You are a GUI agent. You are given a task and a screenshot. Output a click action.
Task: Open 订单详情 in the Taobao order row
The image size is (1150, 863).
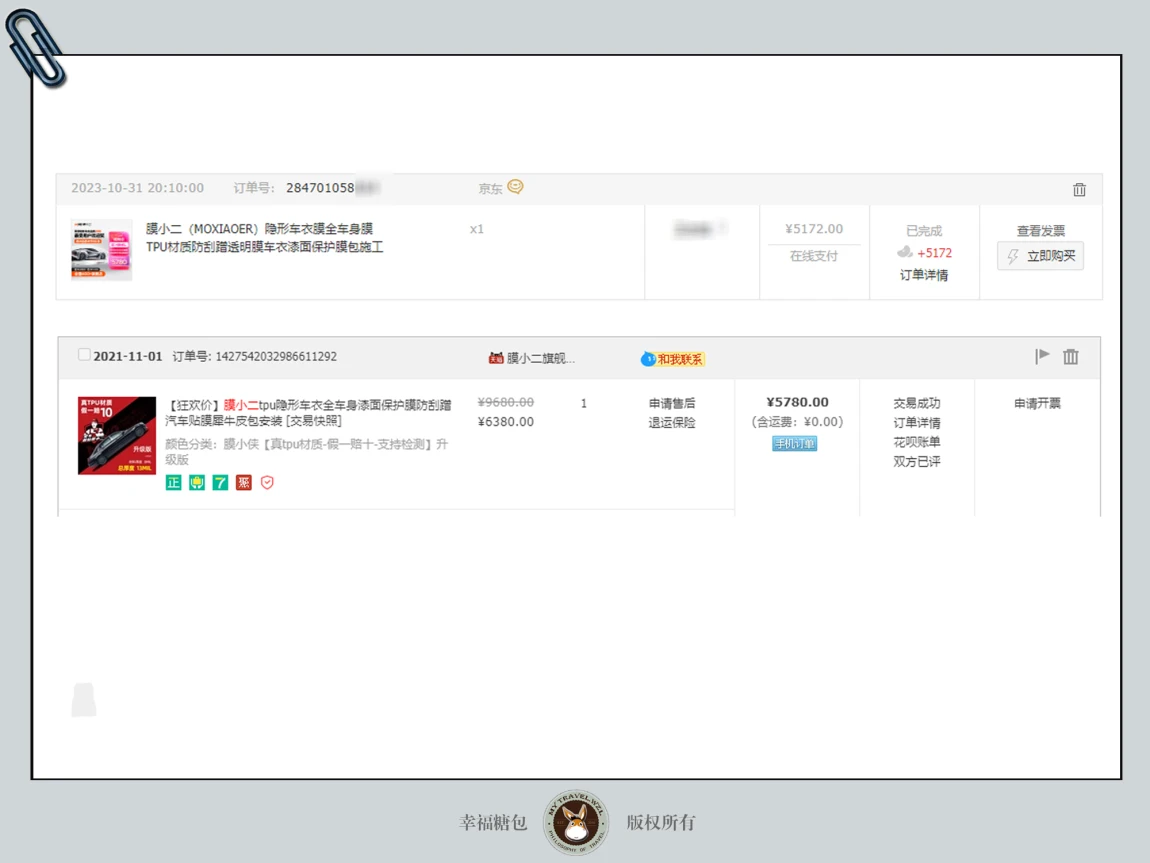tap(917, 422)
